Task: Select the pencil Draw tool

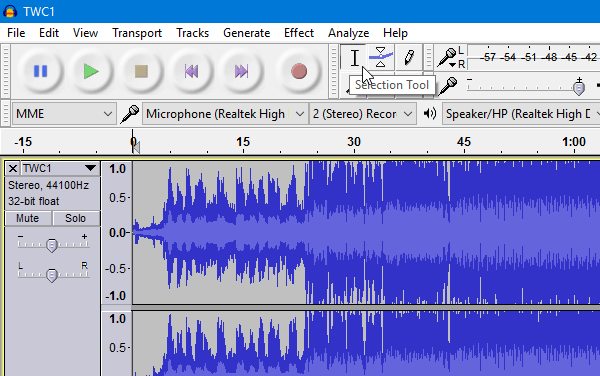Action: click(409, 57)
